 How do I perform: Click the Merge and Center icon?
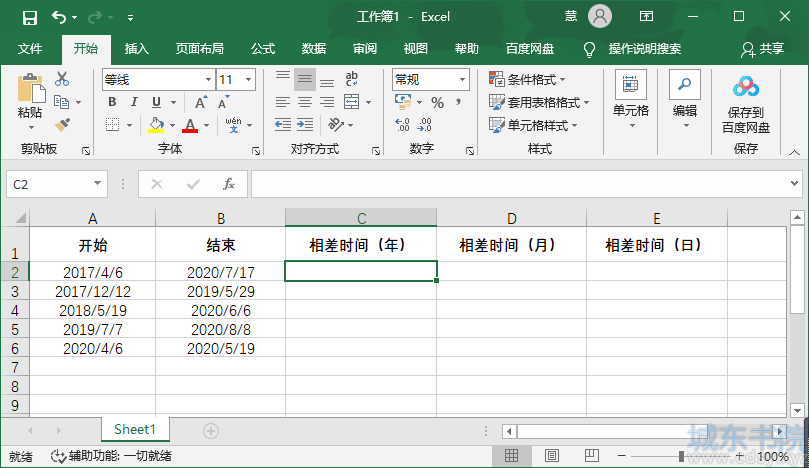[x=351, y=102]
